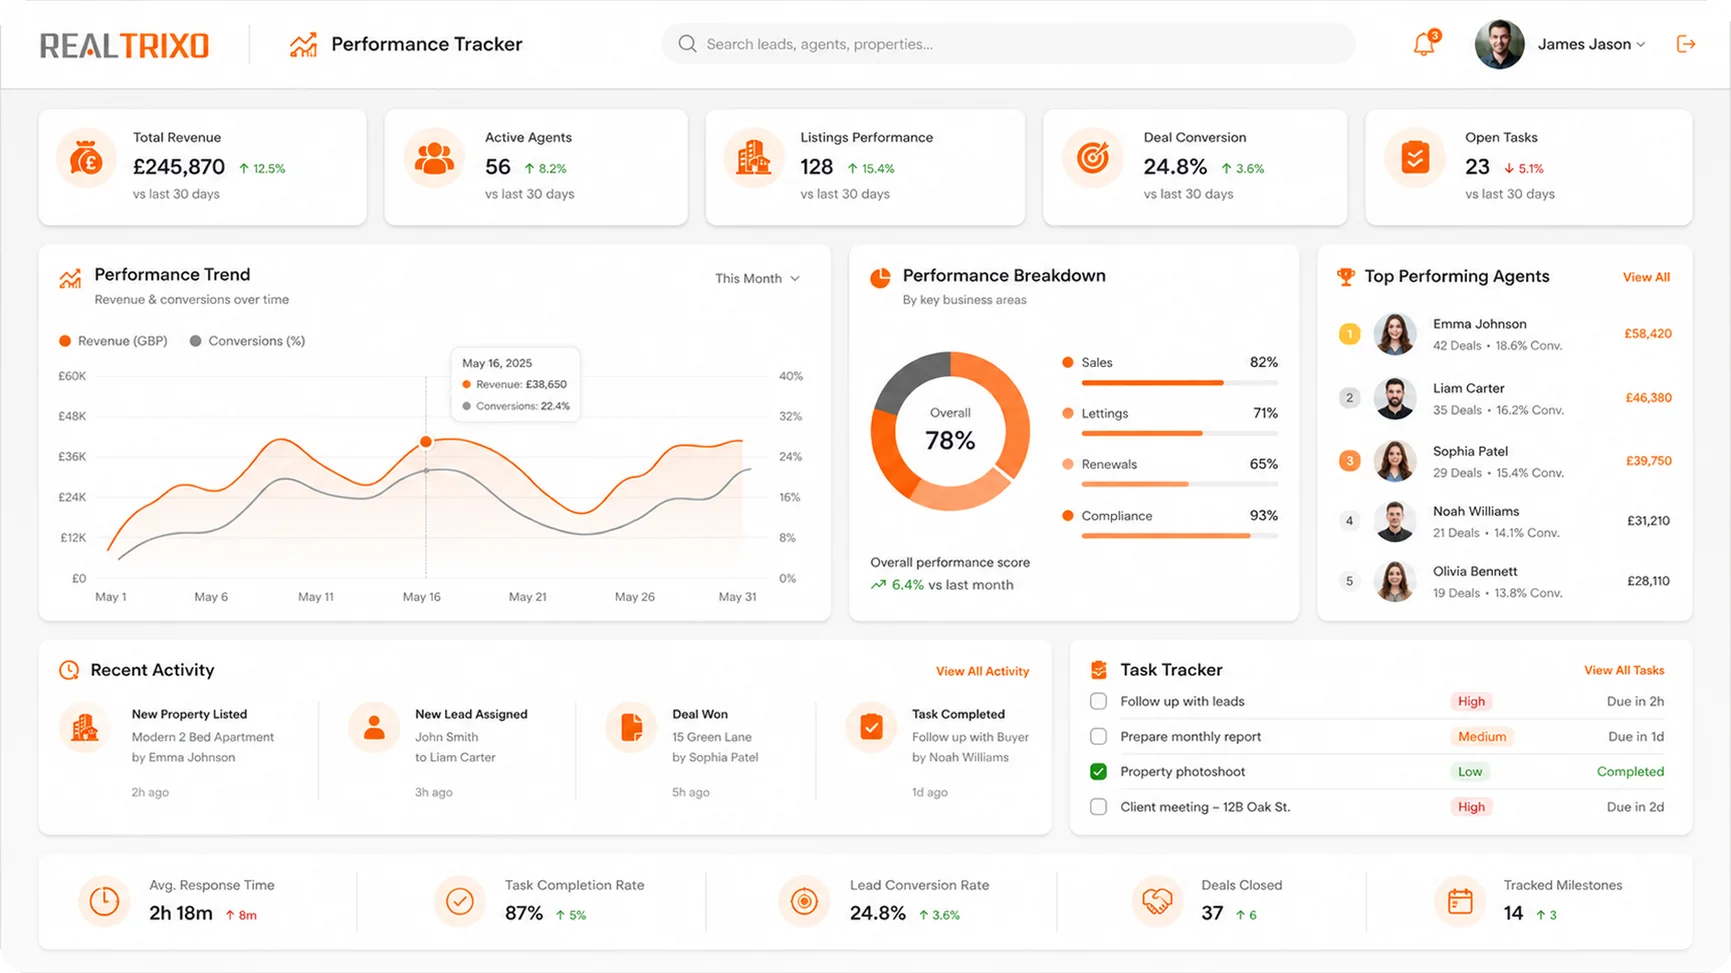Click Olivia Bennett's profile photo

[x=1394, y=581]
